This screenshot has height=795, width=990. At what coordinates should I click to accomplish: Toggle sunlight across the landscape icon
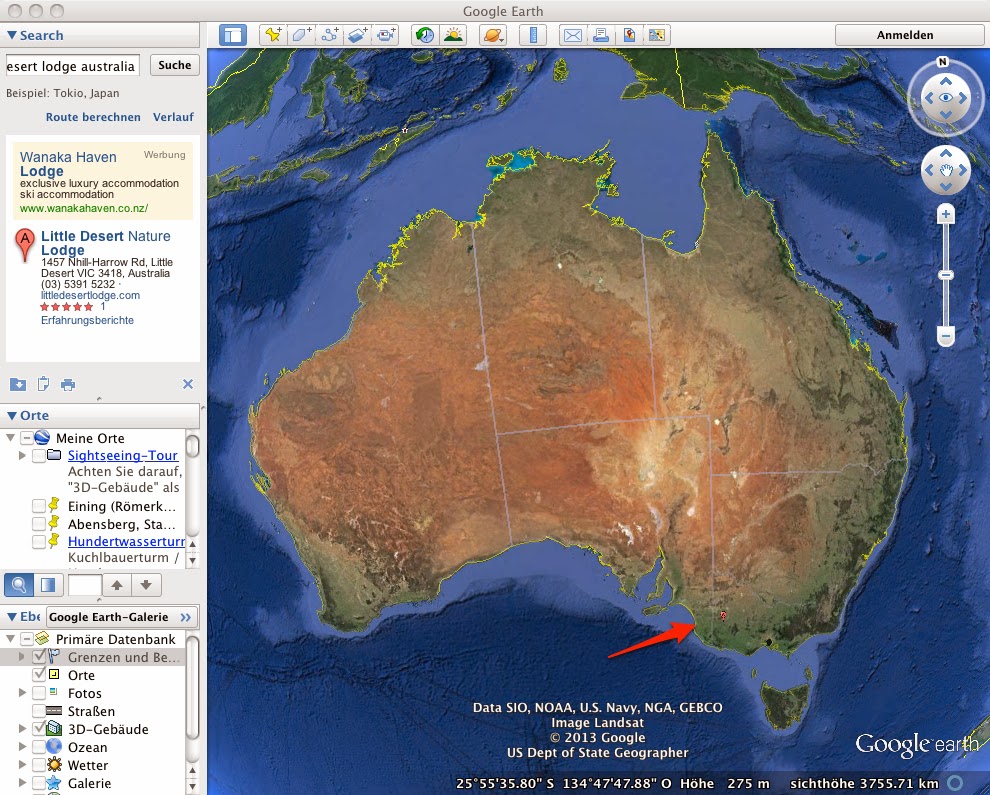point(453,35)
